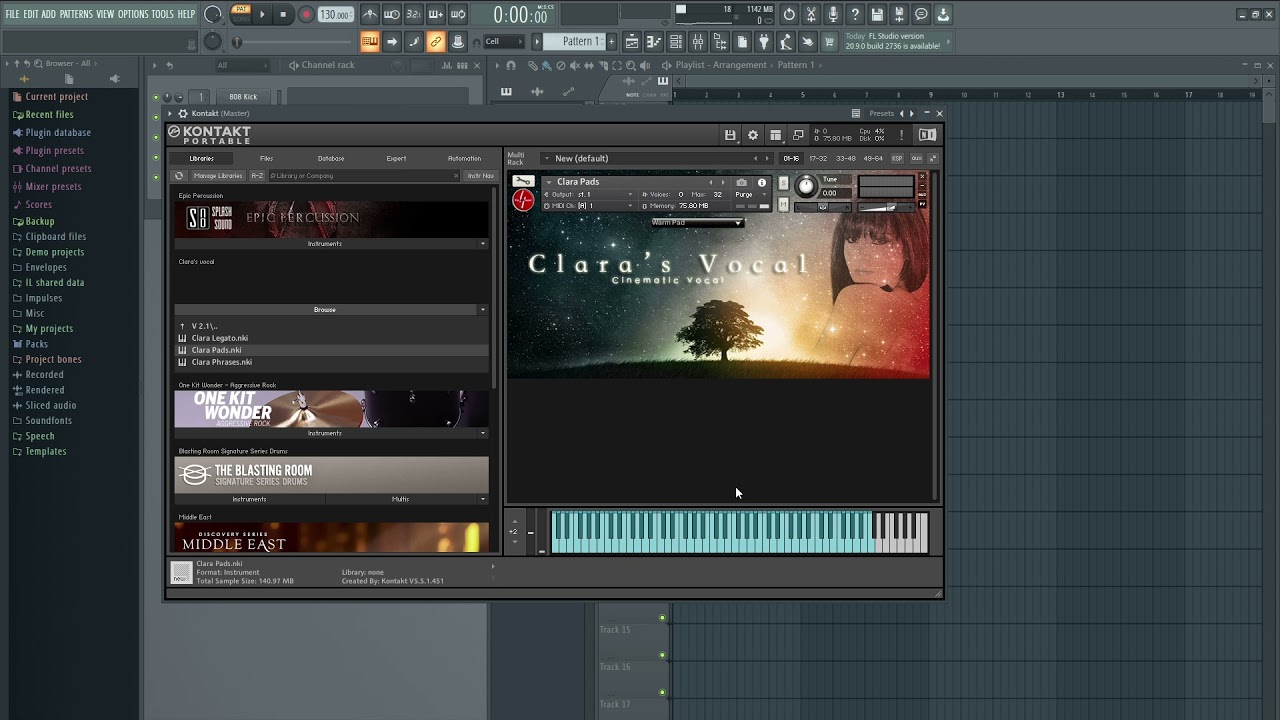The height and width of the screenshot is (720, 1280).
Task: Click the Blasting Room Multis button
Action: [x=400, y=499]
